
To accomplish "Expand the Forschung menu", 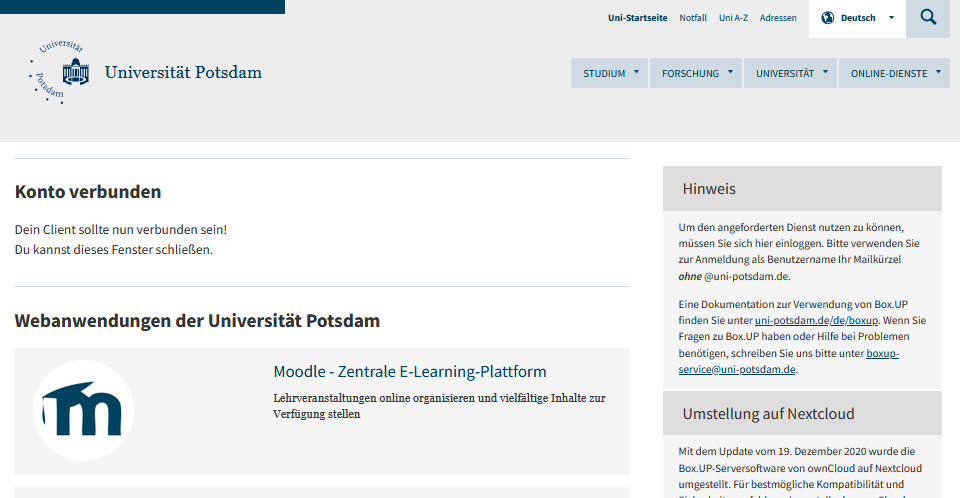I will 696,73.
